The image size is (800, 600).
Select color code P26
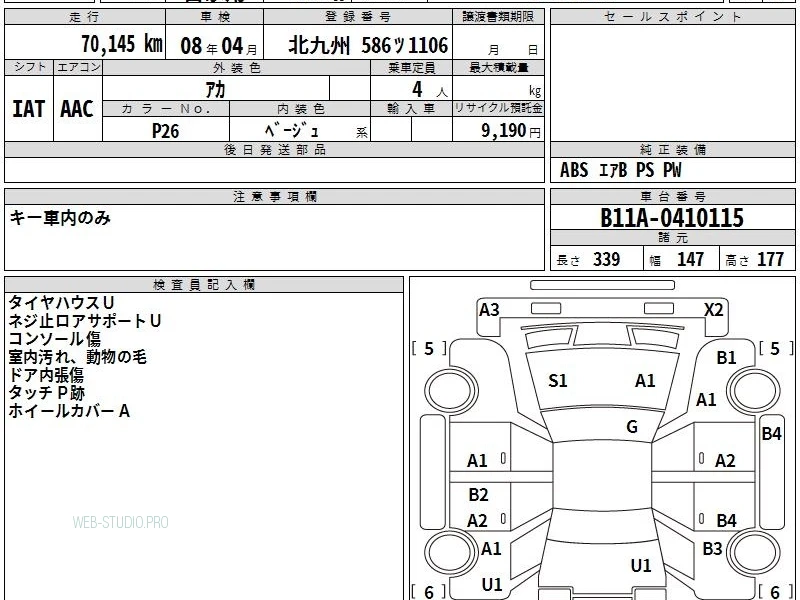click(x=166, y=131)
